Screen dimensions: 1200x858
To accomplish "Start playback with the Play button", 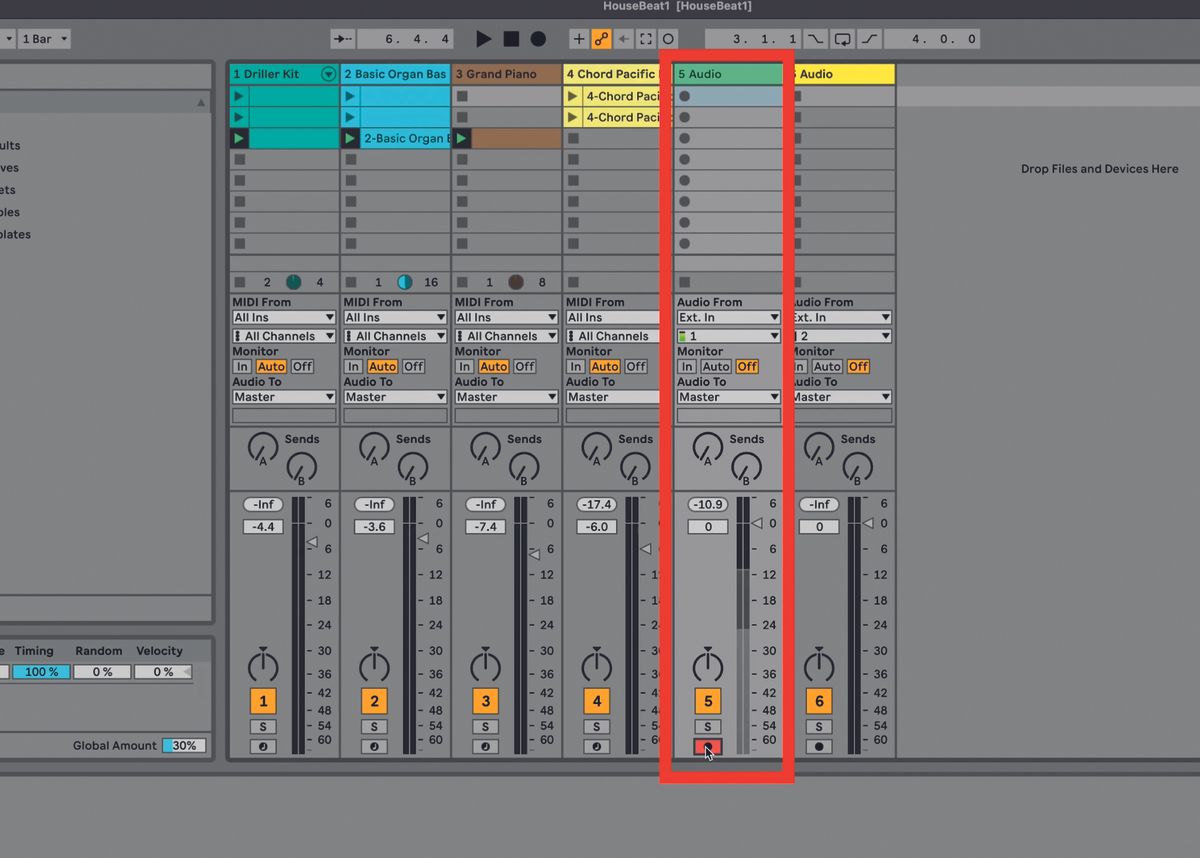I will pyautogui.click(x=484, y=39).
